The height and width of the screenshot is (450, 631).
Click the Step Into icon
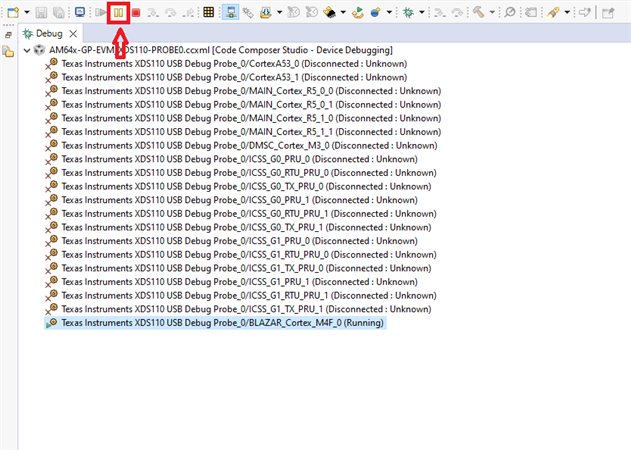(x=153, y=13)
